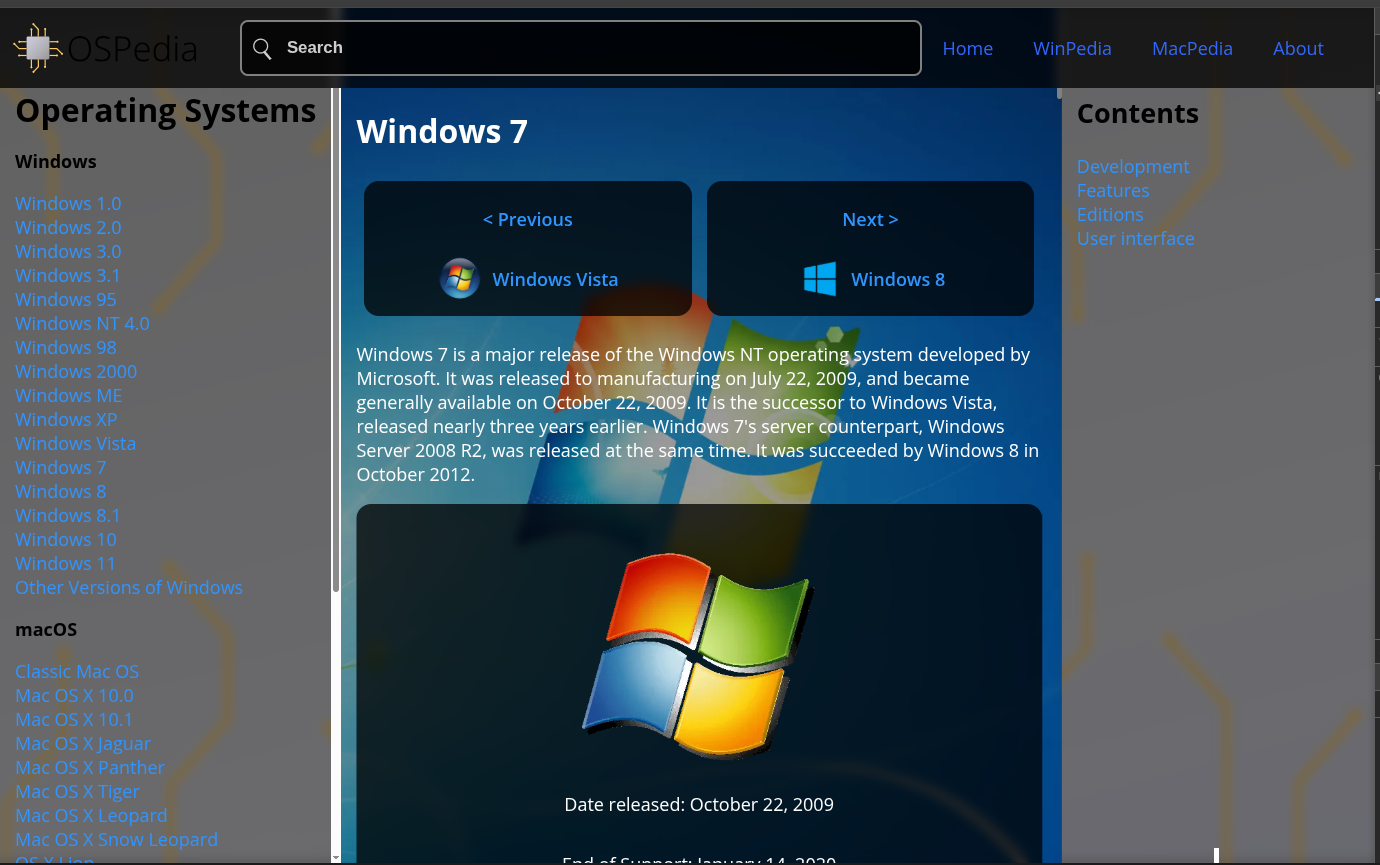Type in the Search input field
Screen dimensions: 1380x865
[x=600, y=48]
